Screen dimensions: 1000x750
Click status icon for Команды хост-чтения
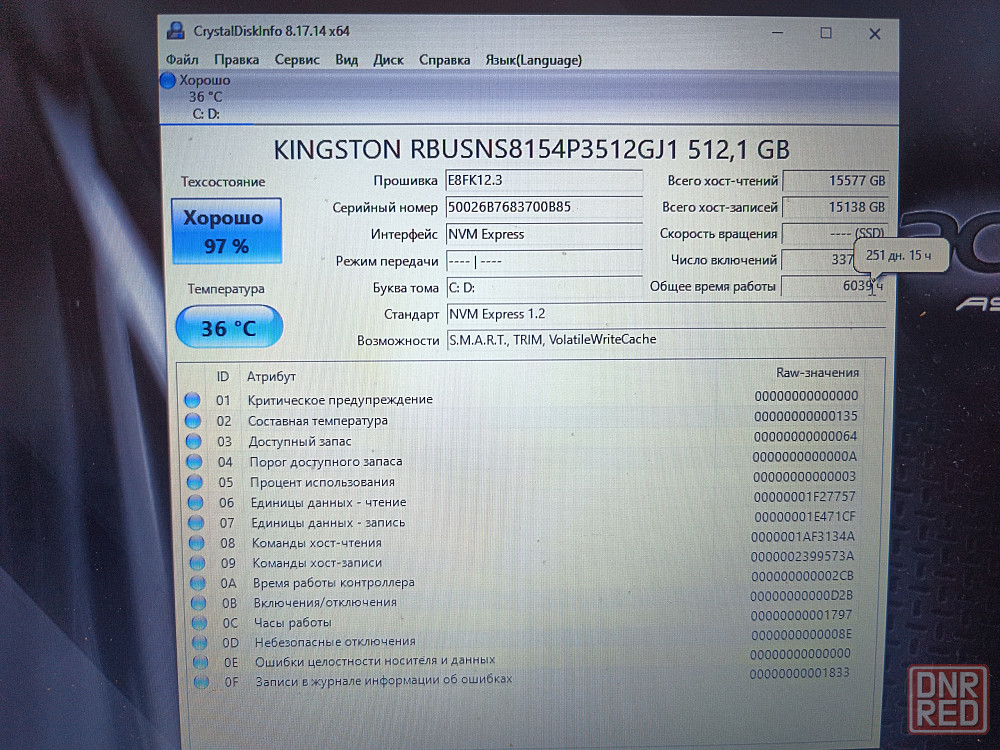(196, 543)
